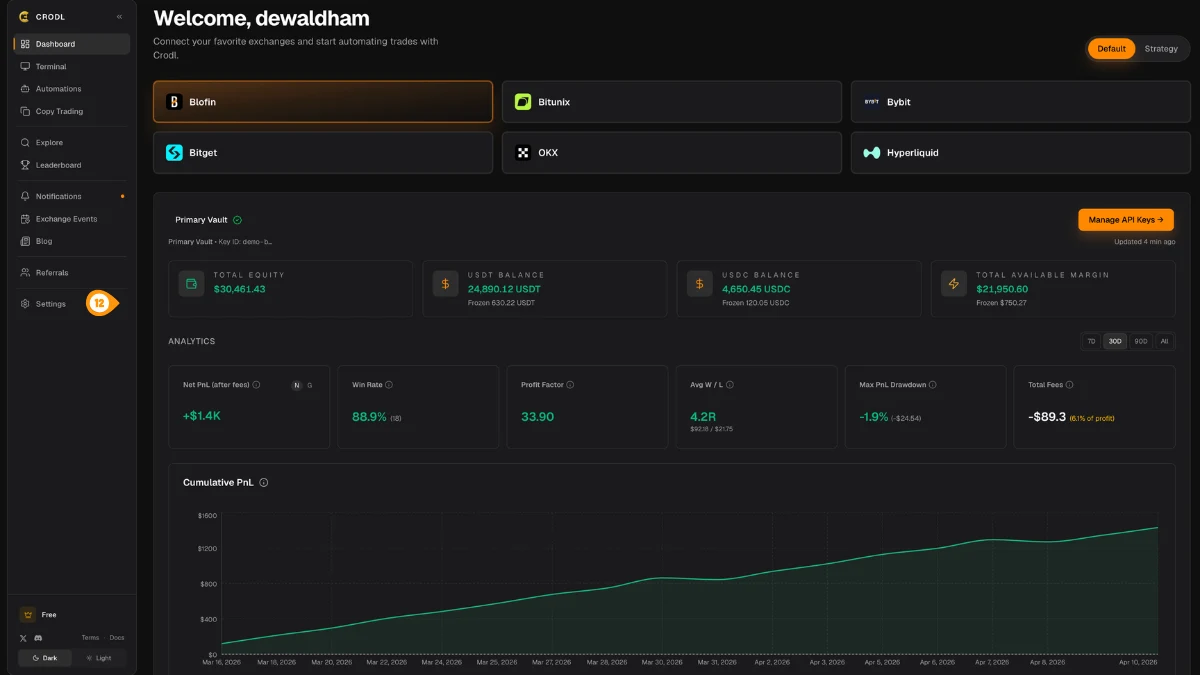Toggle Net PnL to N mode
Image resolution: width=1200 pixels, height=675 pixels.
pyautogui.click(x=296, y=385)
